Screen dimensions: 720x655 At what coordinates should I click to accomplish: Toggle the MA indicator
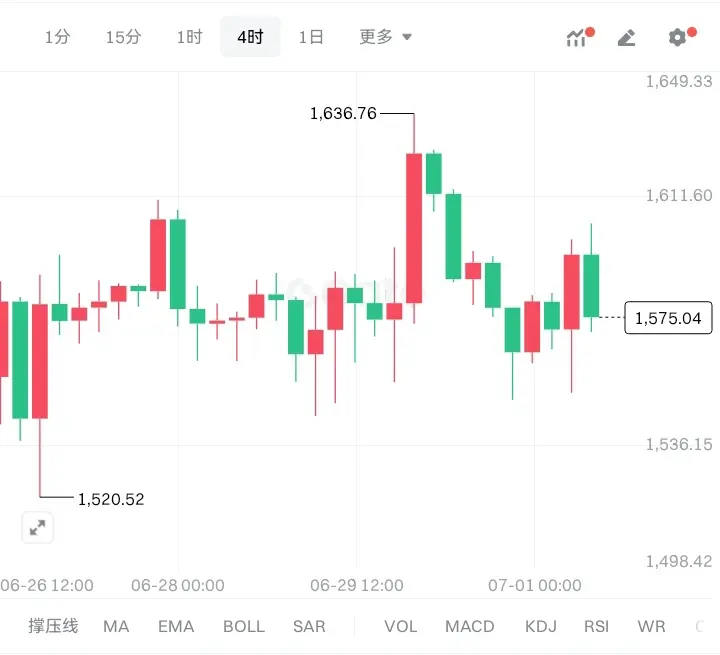[116, 626]
